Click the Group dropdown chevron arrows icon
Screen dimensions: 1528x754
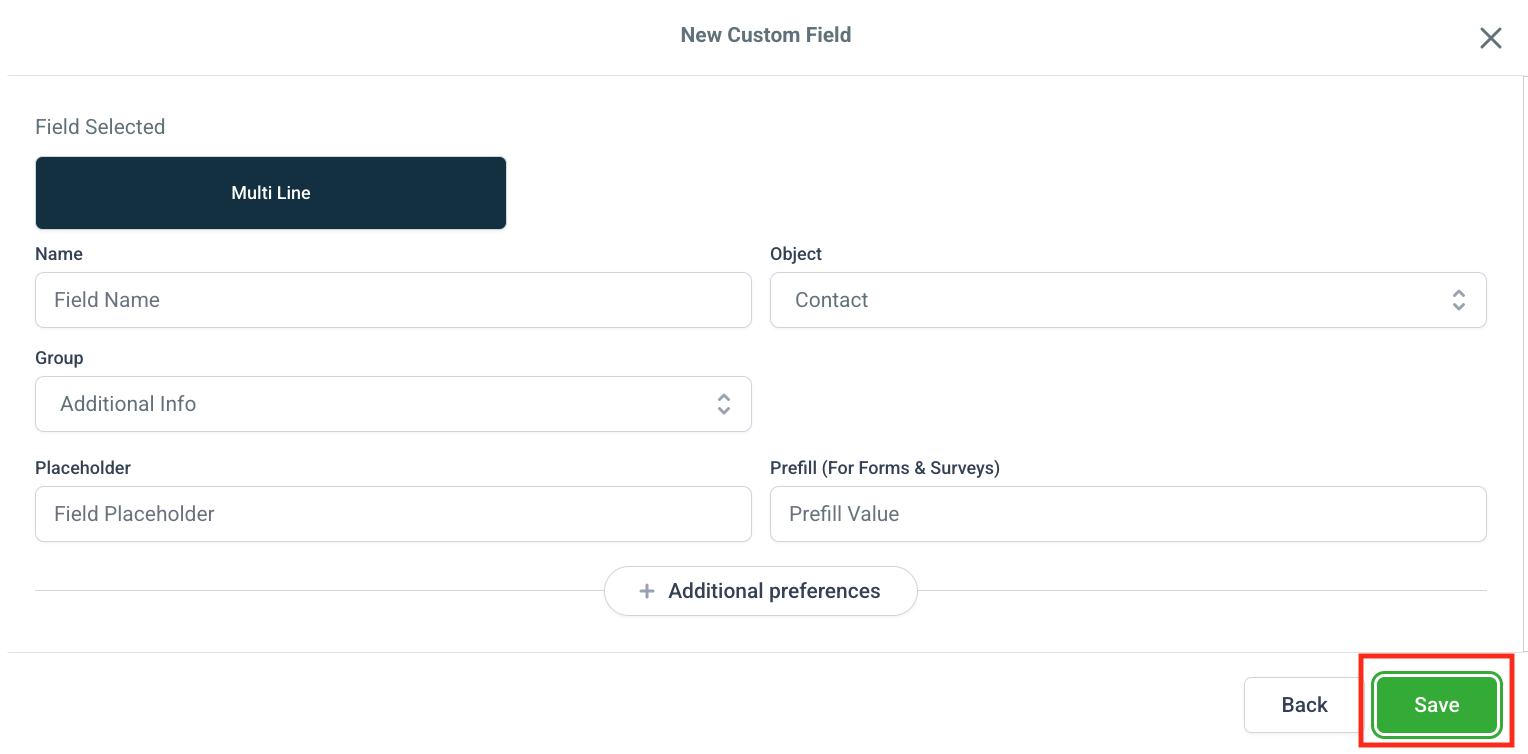[724, 404]
